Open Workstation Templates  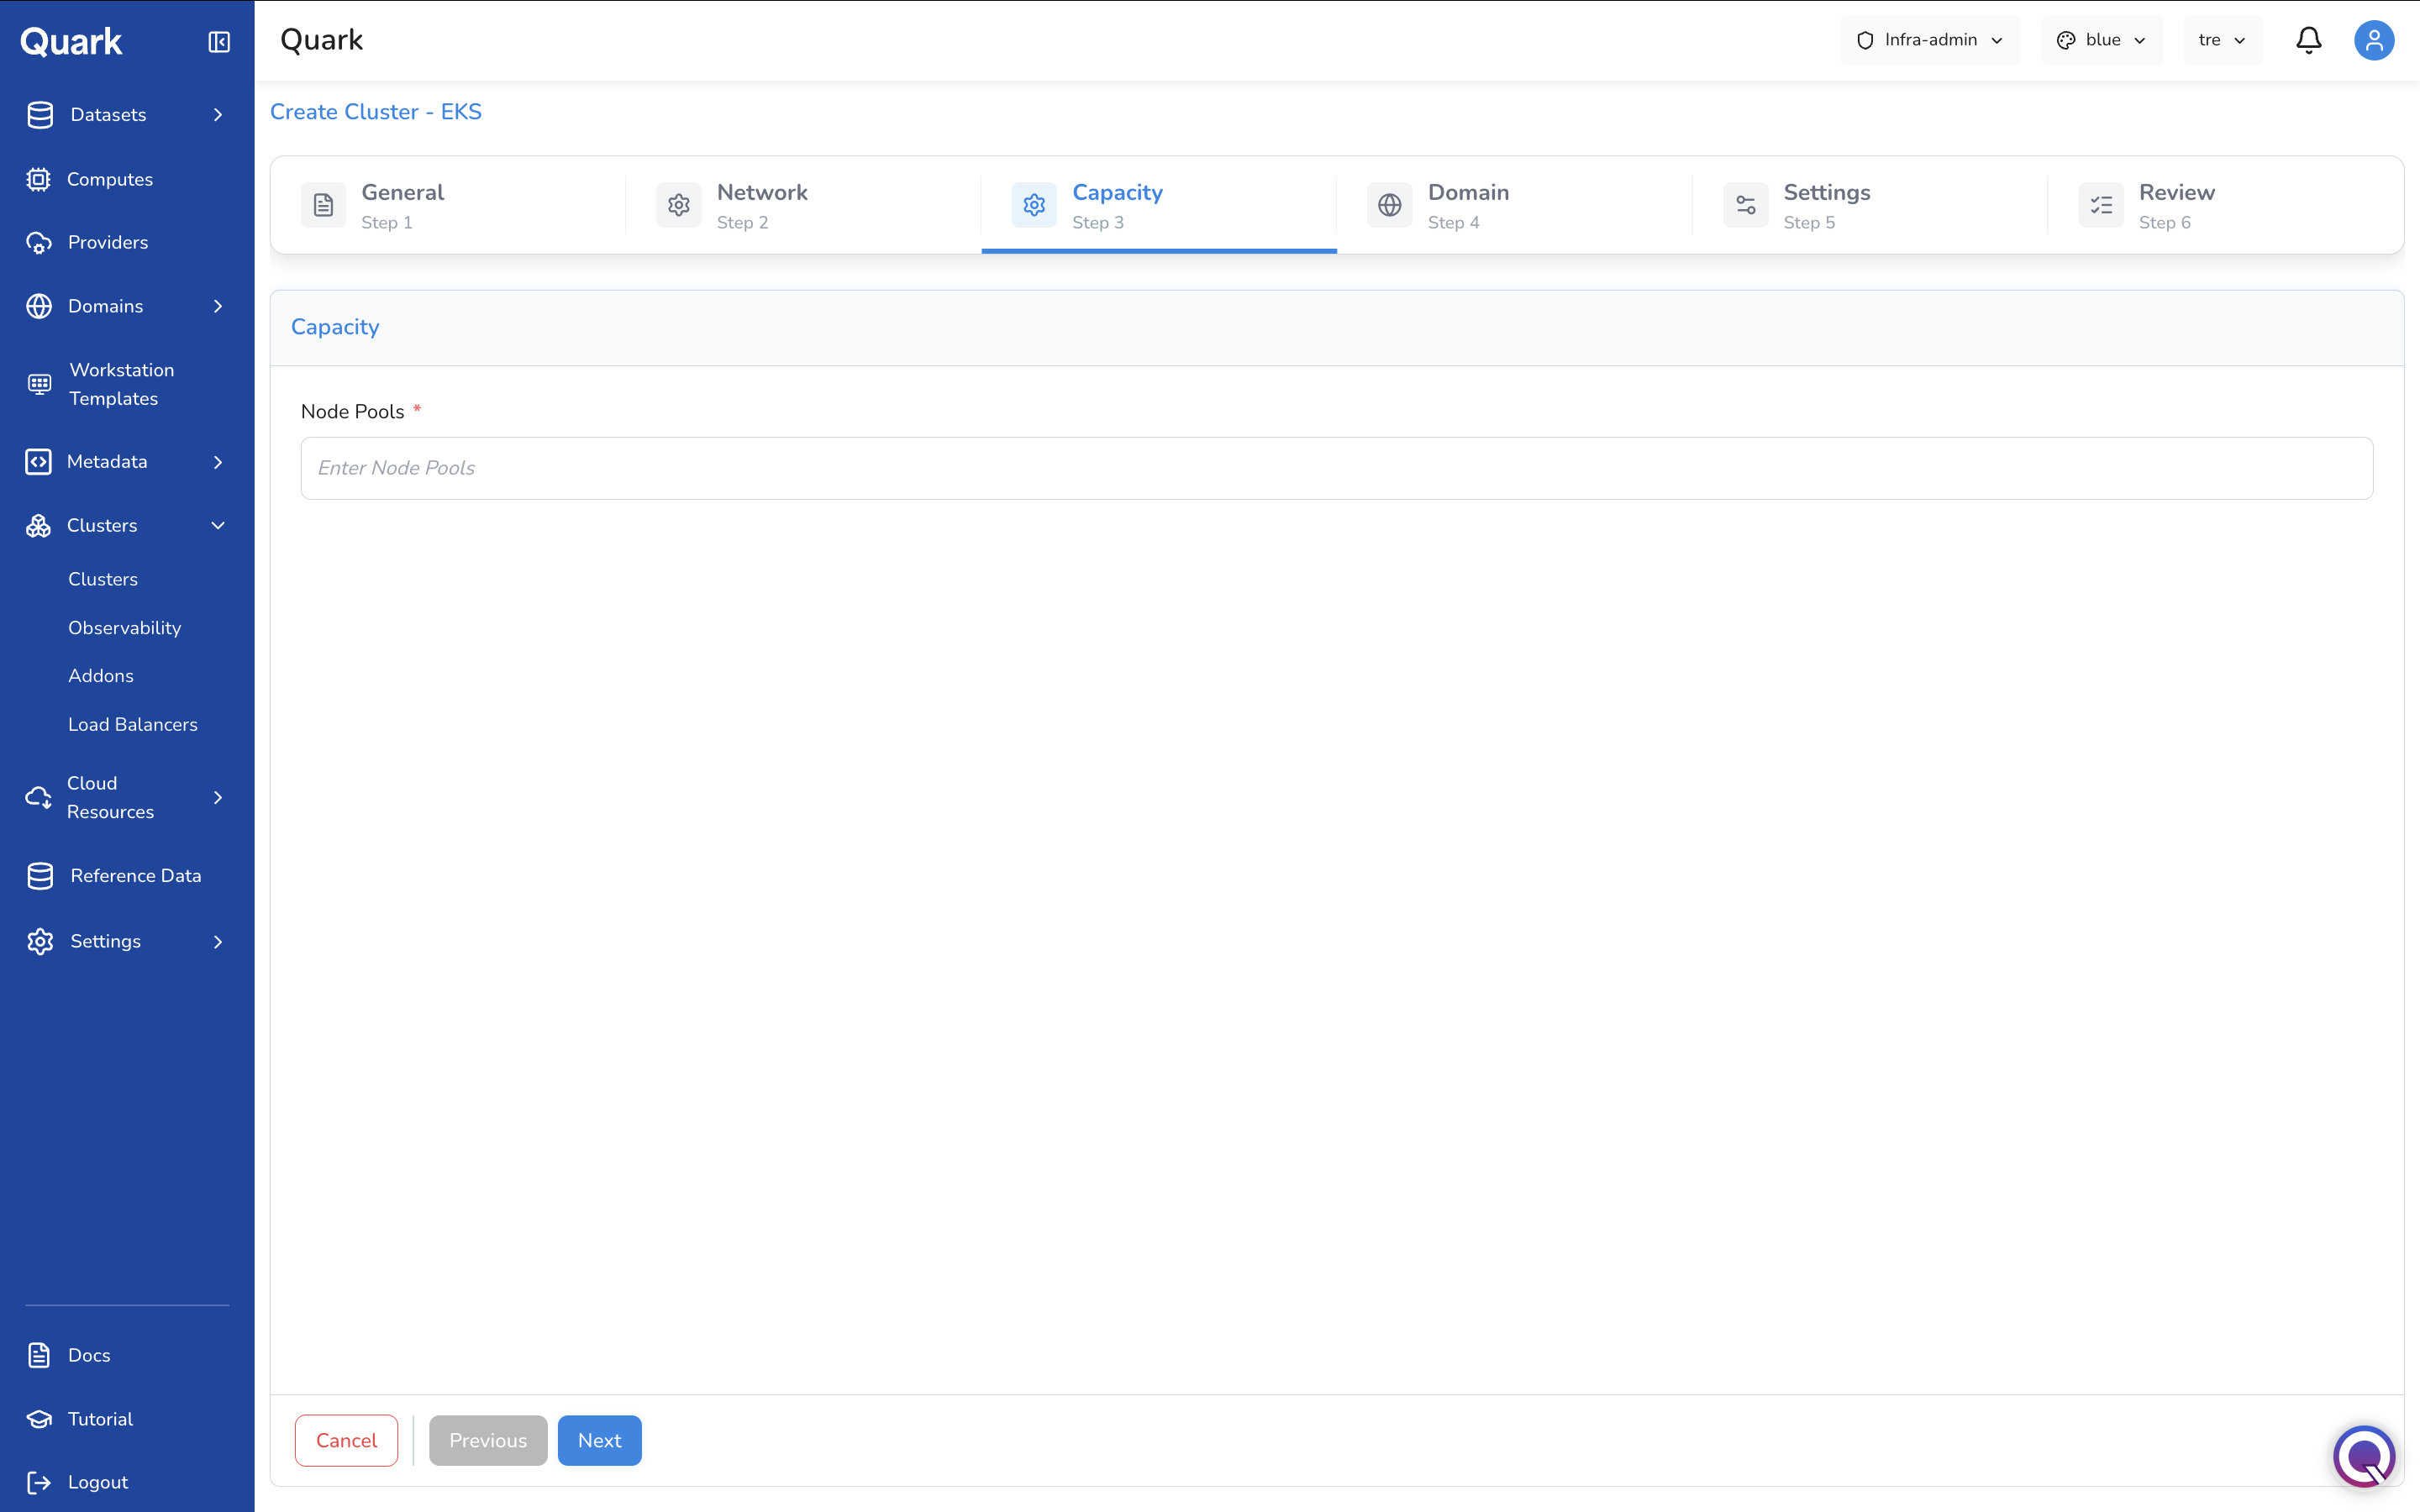pos(122,384)
